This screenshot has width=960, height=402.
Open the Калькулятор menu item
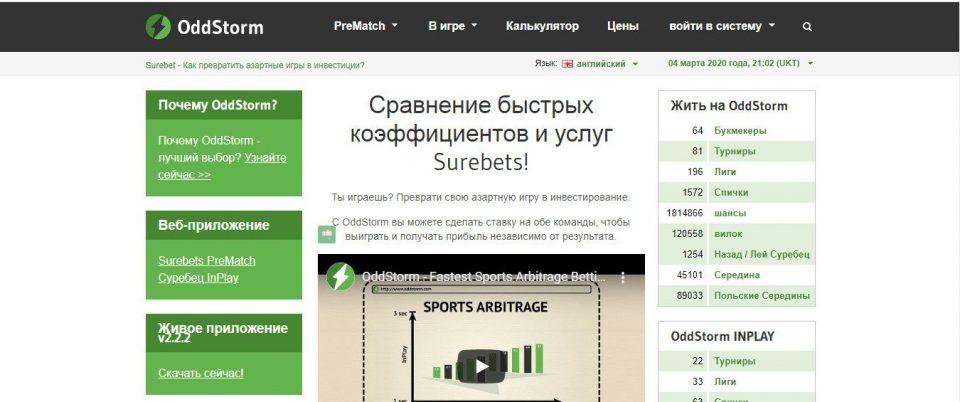(x=542, y=26)
